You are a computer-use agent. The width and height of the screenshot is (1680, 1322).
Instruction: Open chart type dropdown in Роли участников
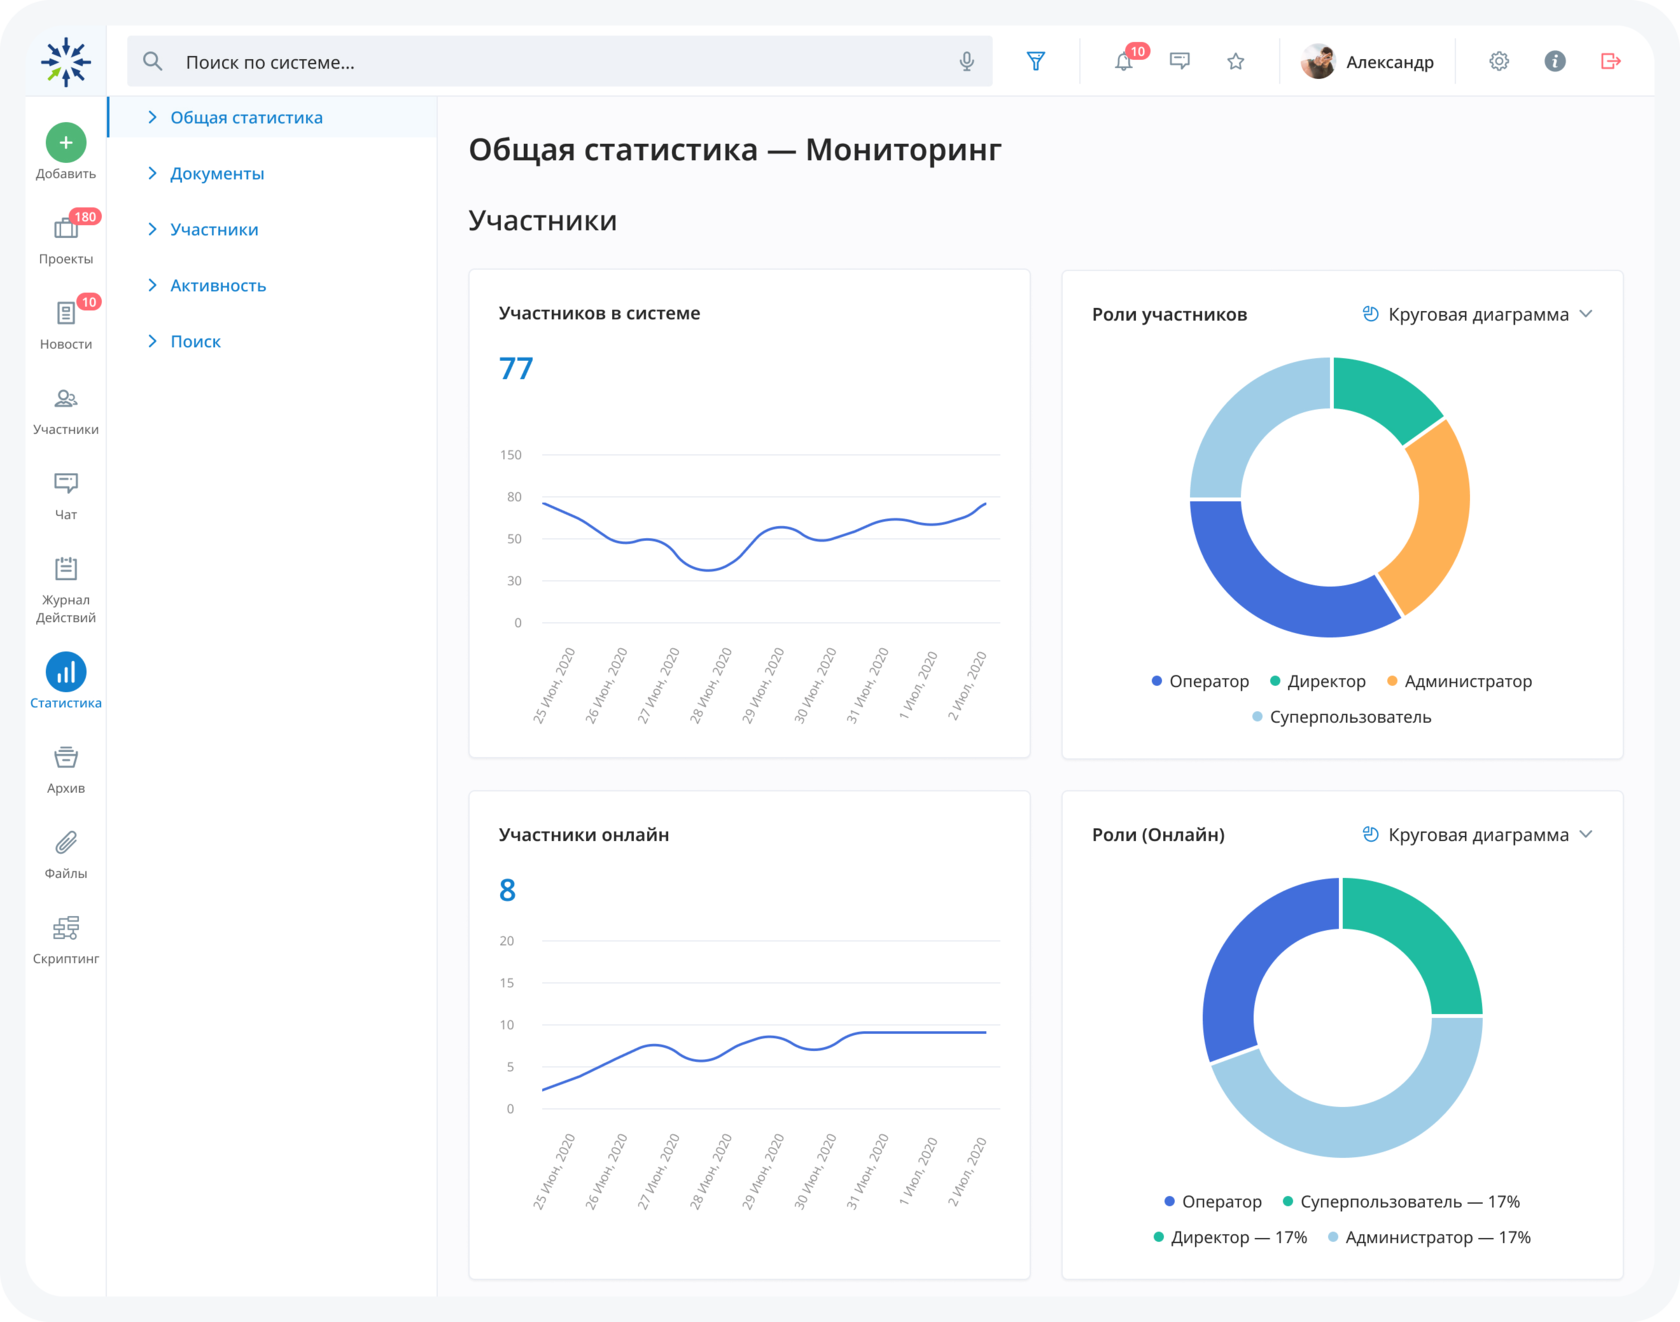tap(1477, 314)
